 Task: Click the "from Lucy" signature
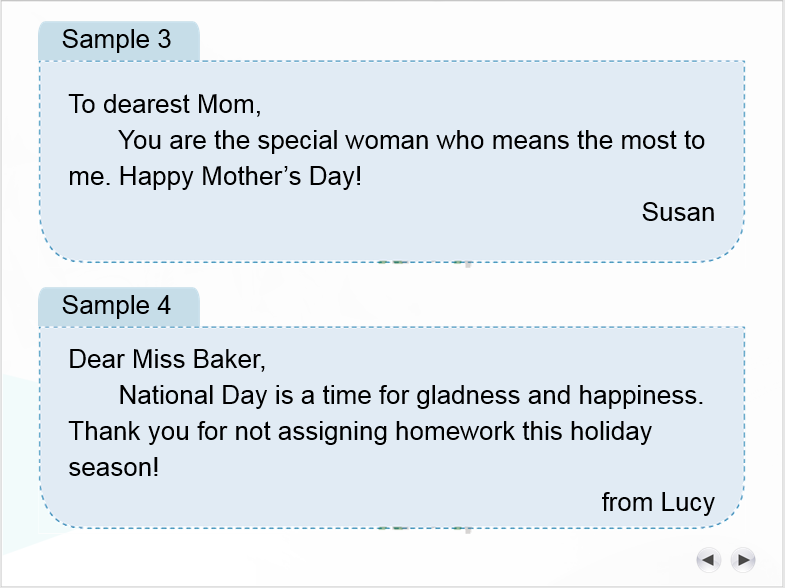tap(658, 502)
